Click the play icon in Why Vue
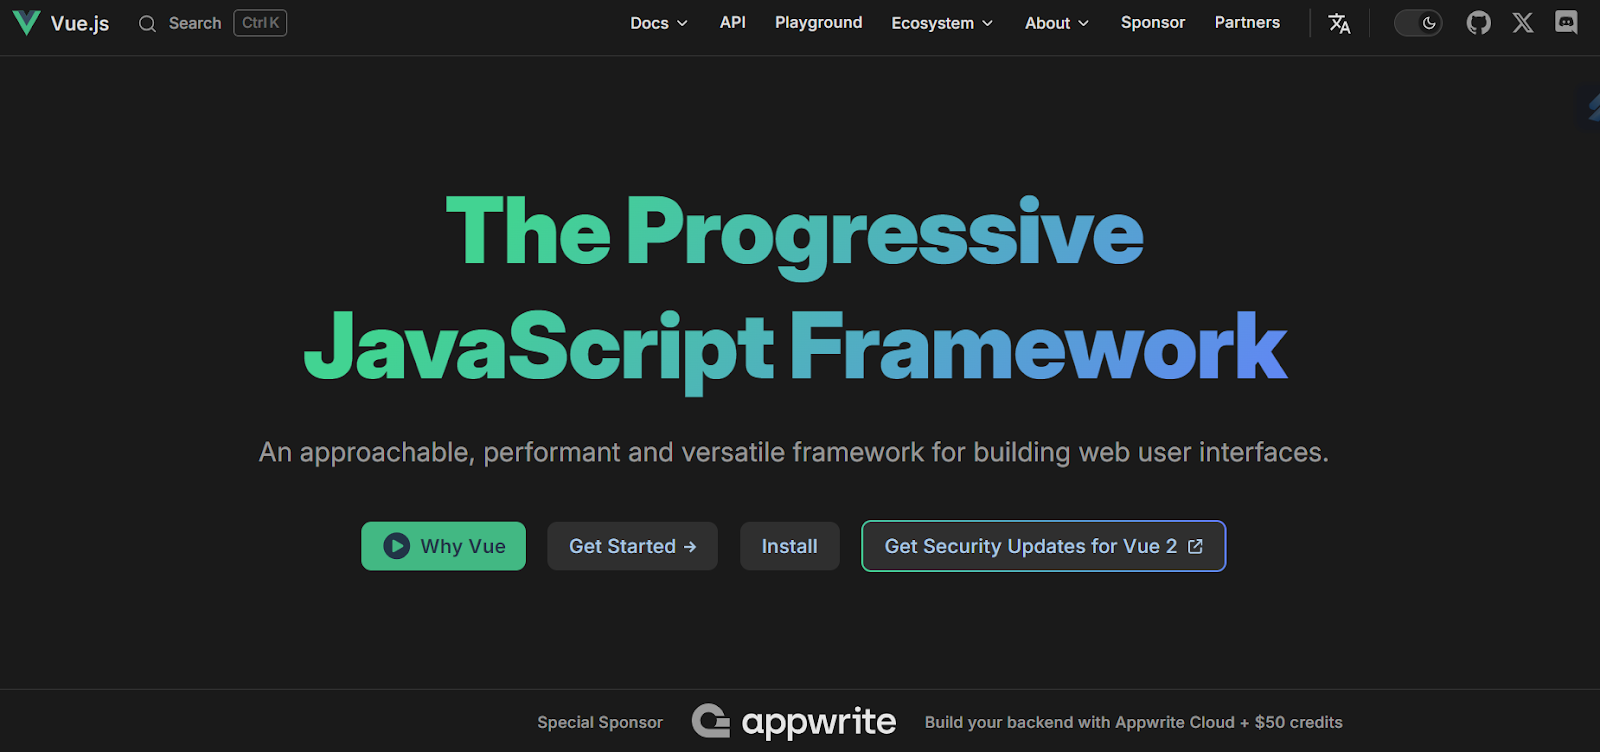This screenshot has height=752, width=1600. (x=397, y=546)
